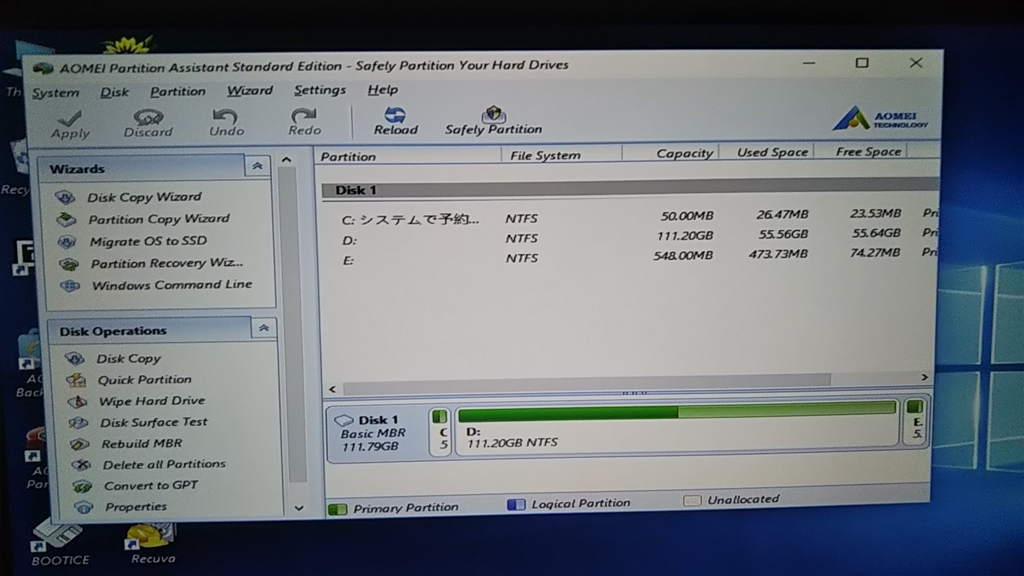The image size is (1024, 576).
Task: Select the E: partition block in map
Action: (x=915, y=422)
